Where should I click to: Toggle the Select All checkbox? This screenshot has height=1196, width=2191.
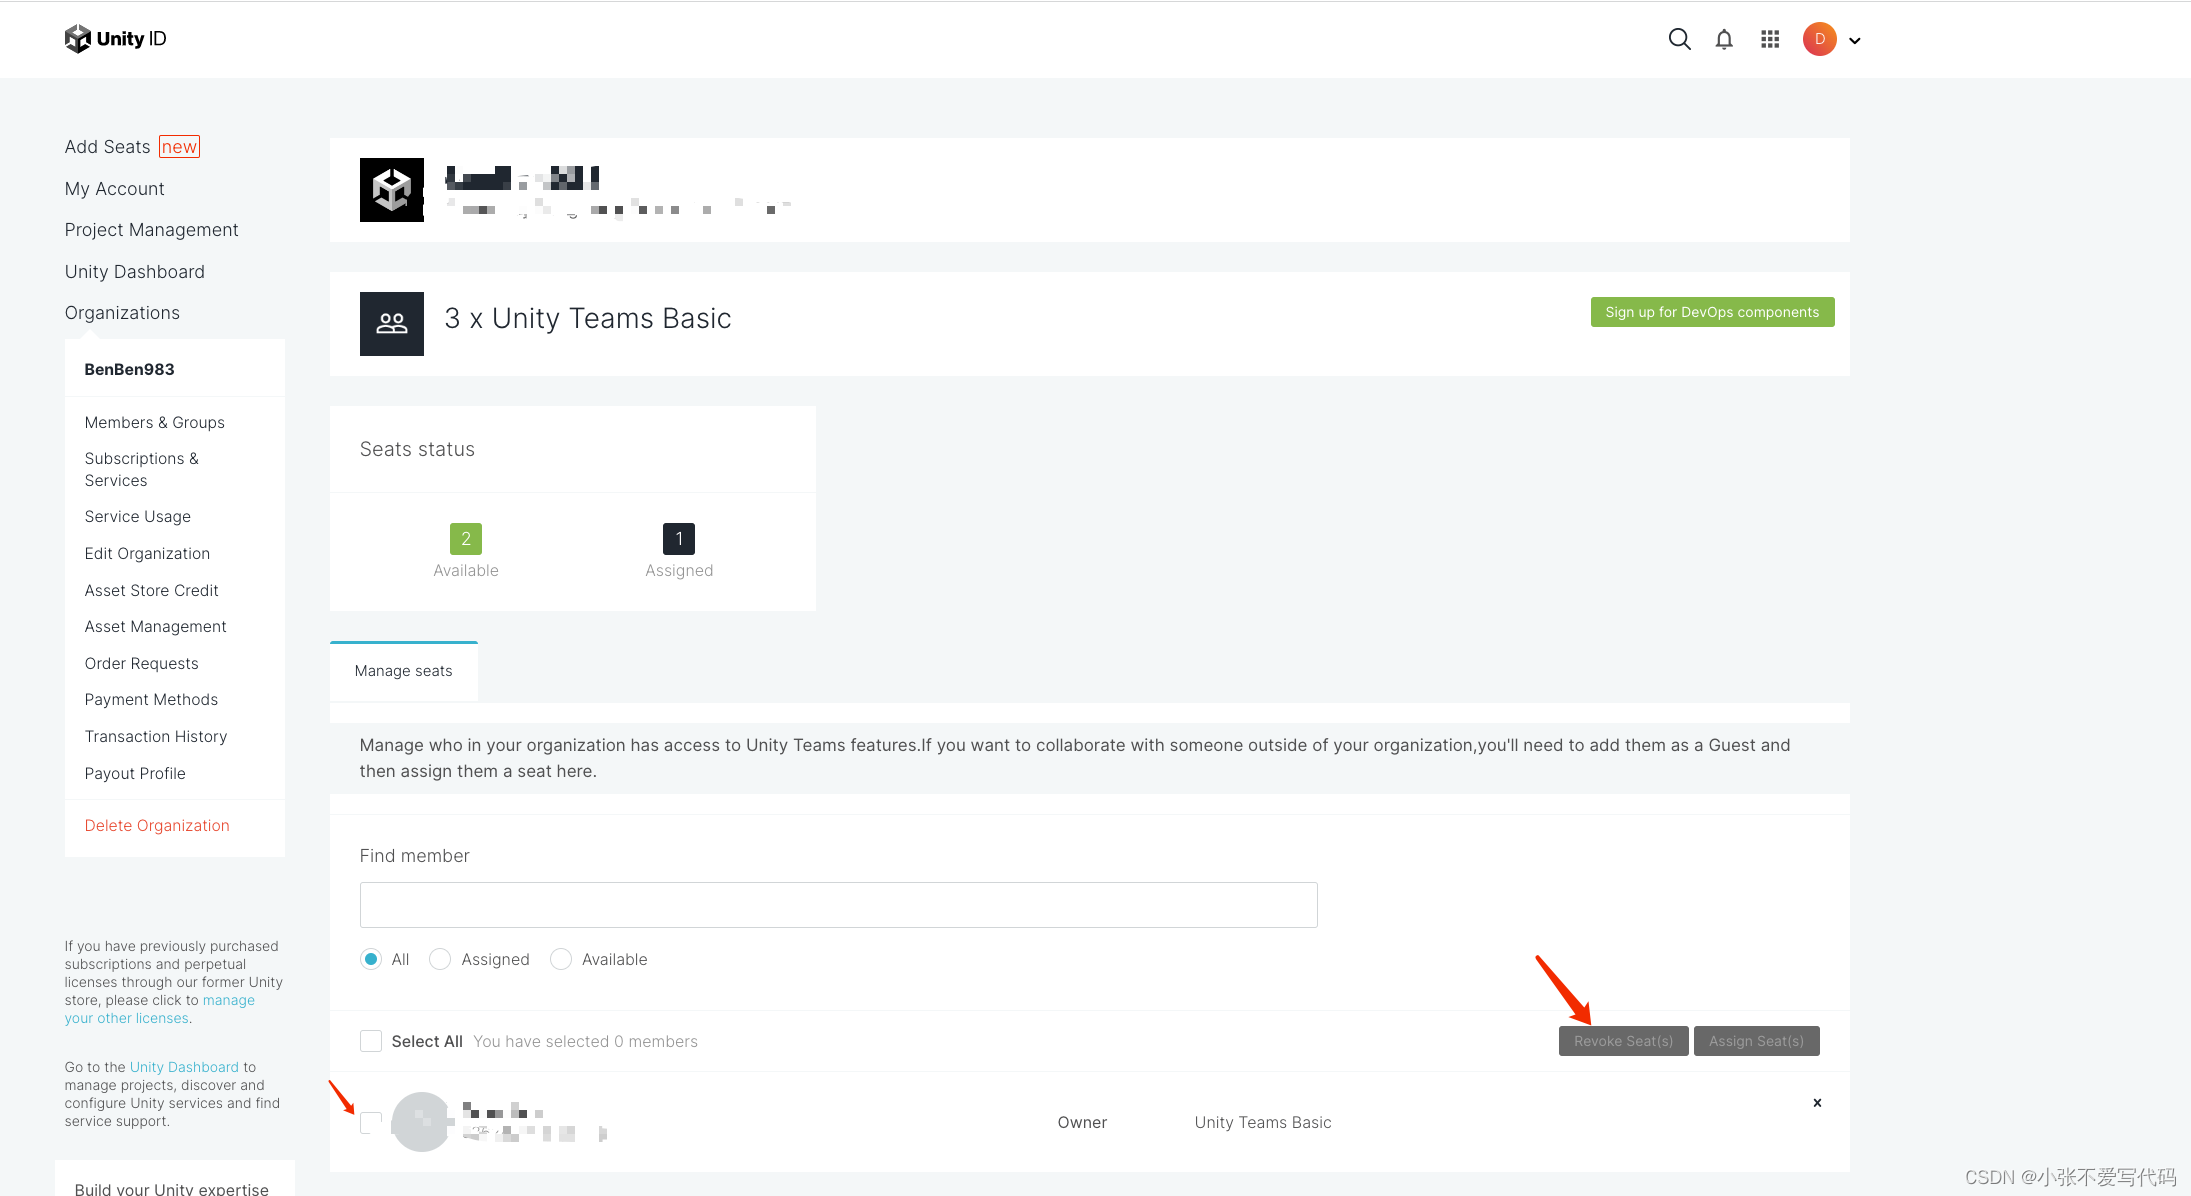coord(371,1041)
